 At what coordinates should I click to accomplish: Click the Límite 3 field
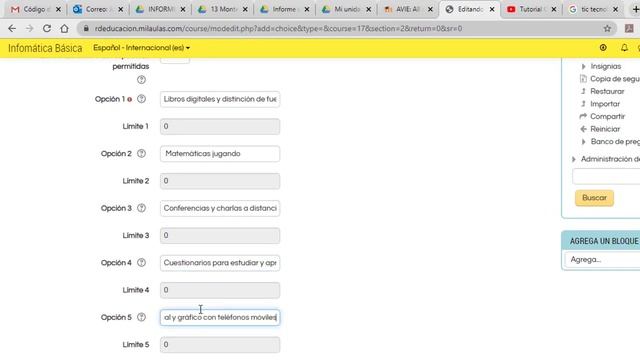220,236
